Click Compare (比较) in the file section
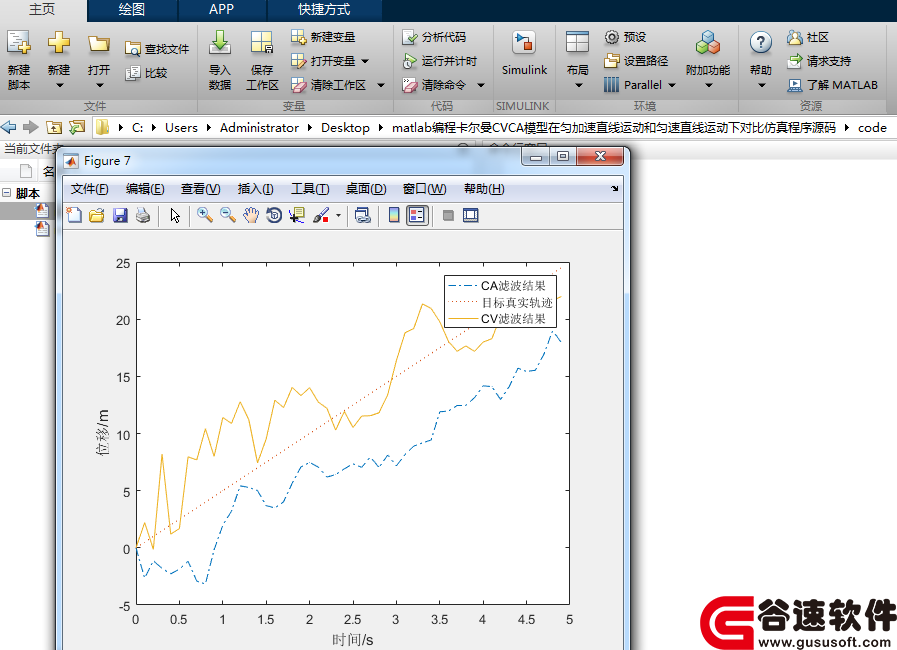 (x=146, y=73)
